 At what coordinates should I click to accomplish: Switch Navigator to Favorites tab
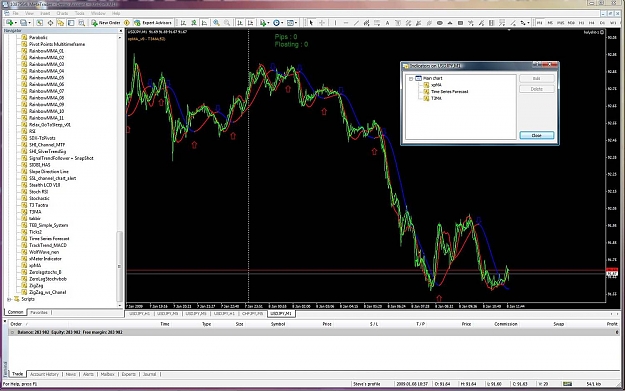(x=39, y=312)
